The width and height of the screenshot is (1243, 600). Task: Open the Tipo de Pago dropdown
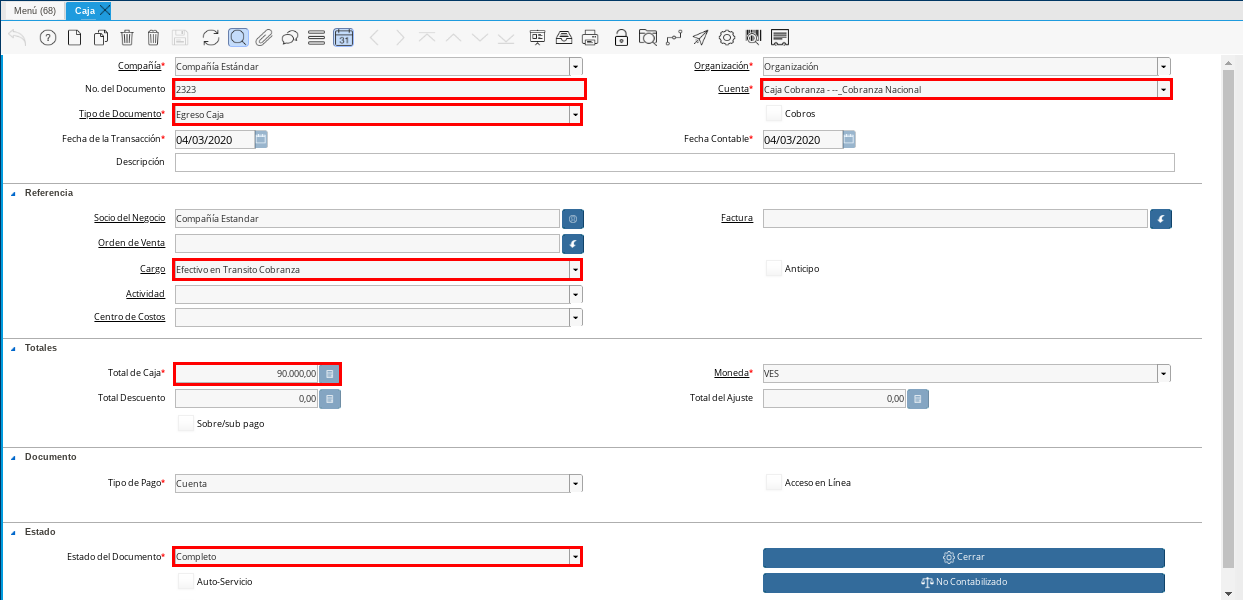coord(576,483)
